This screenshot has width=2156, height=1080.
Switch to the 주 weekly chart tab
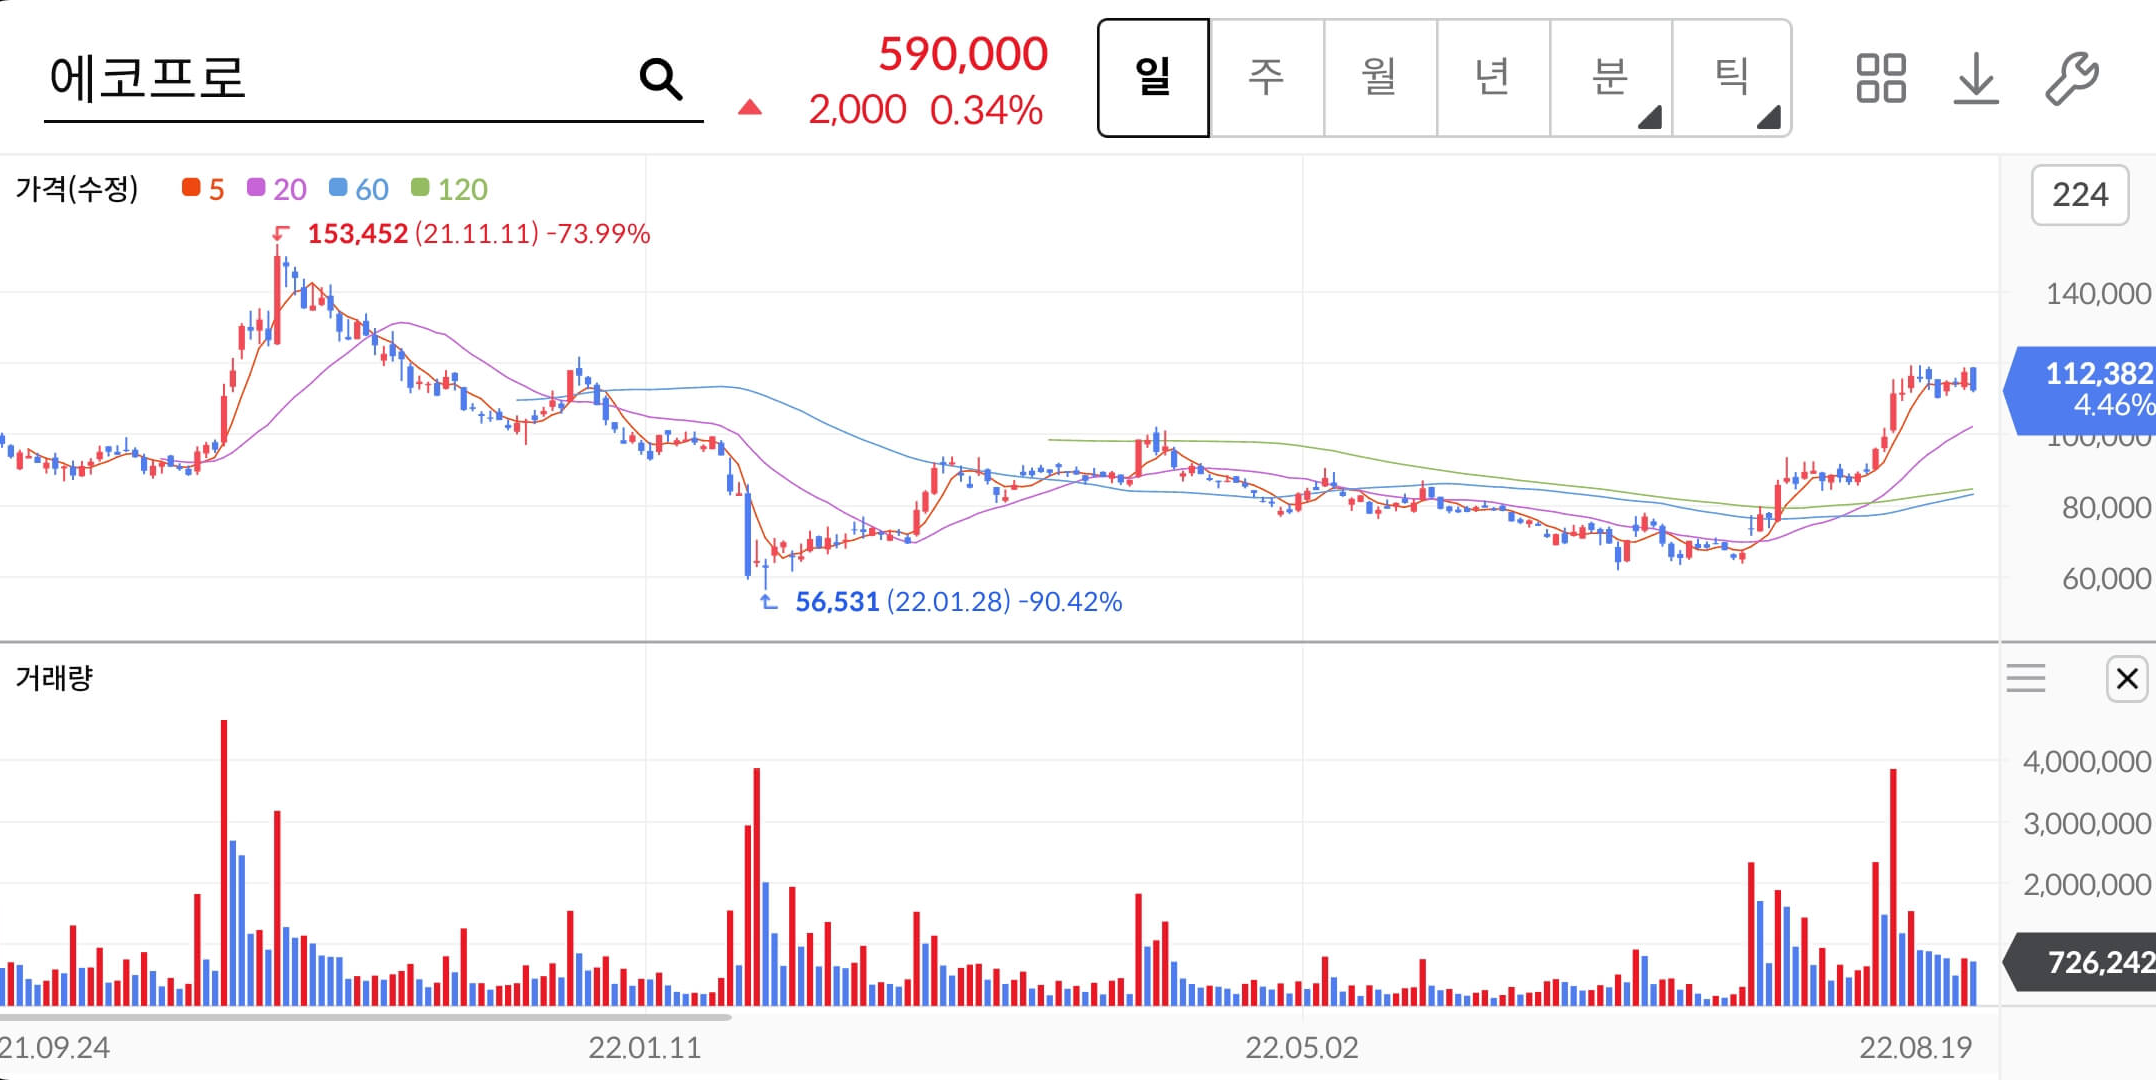pyautogui.click(x=1266, y=78)
